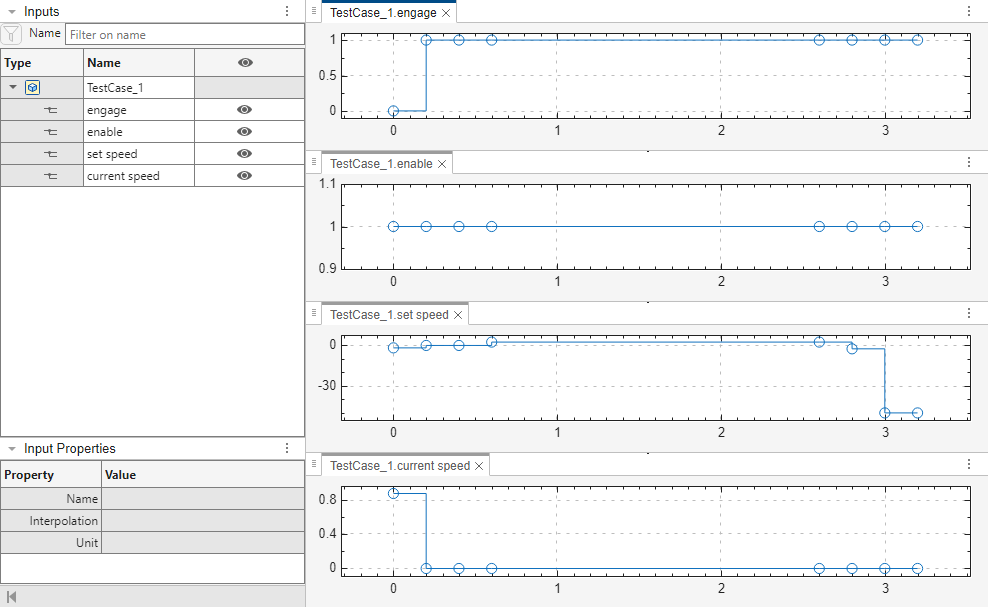Open the Input Properties options menu
Image resolution: width=988 pixels, height=607 pixels.
tap(288, 448)
